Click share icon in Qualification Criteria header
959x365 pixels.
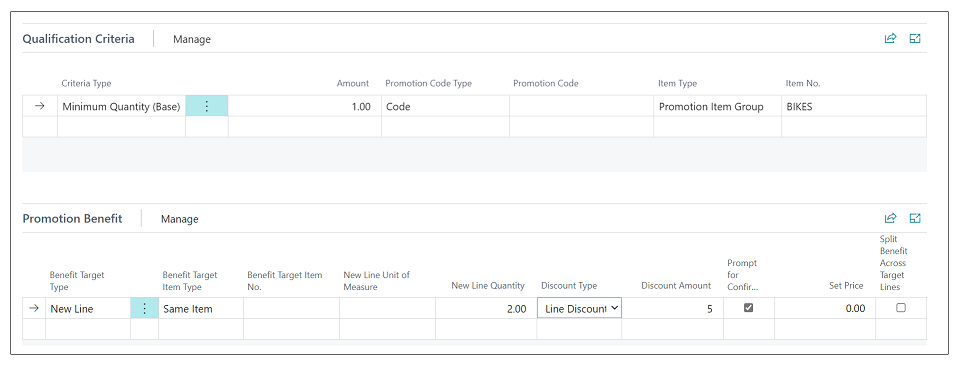click(x=890, y=39)
